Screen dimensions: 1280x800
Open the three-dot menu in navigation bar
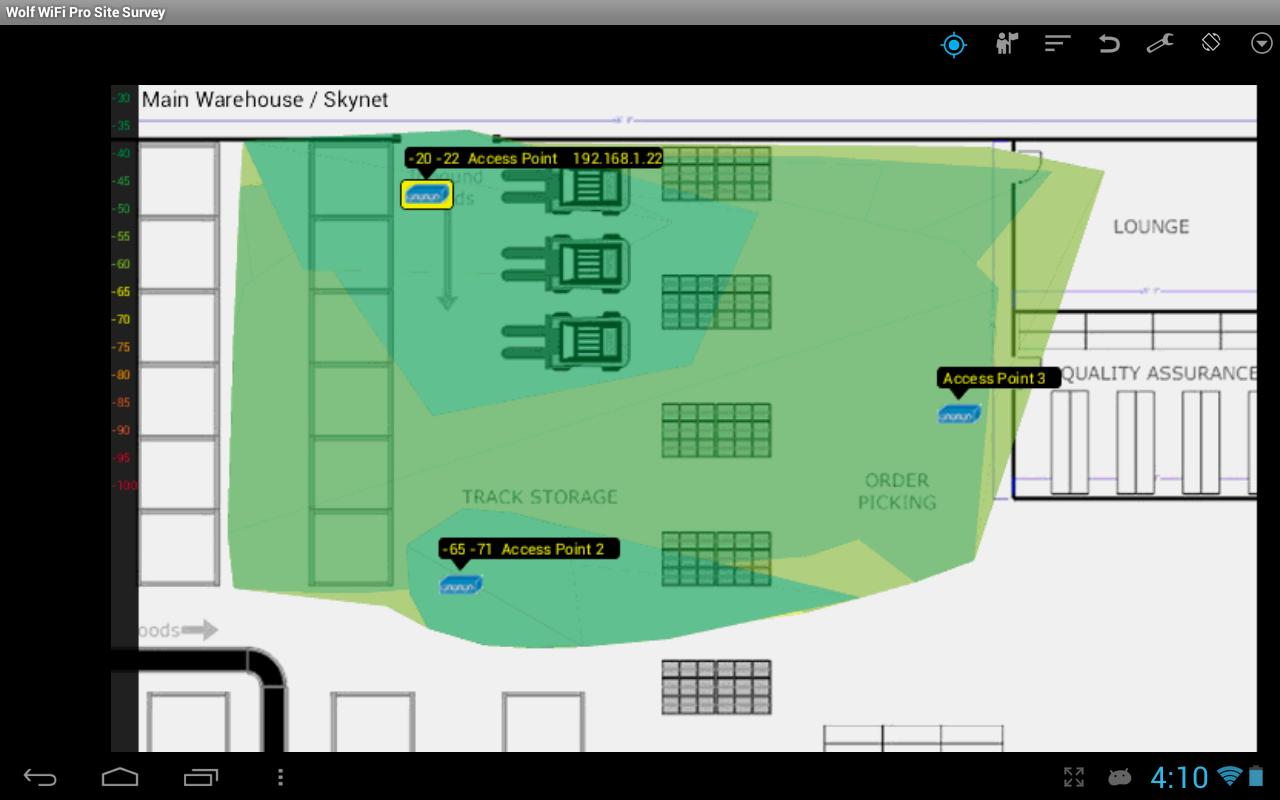click(280, 777)
